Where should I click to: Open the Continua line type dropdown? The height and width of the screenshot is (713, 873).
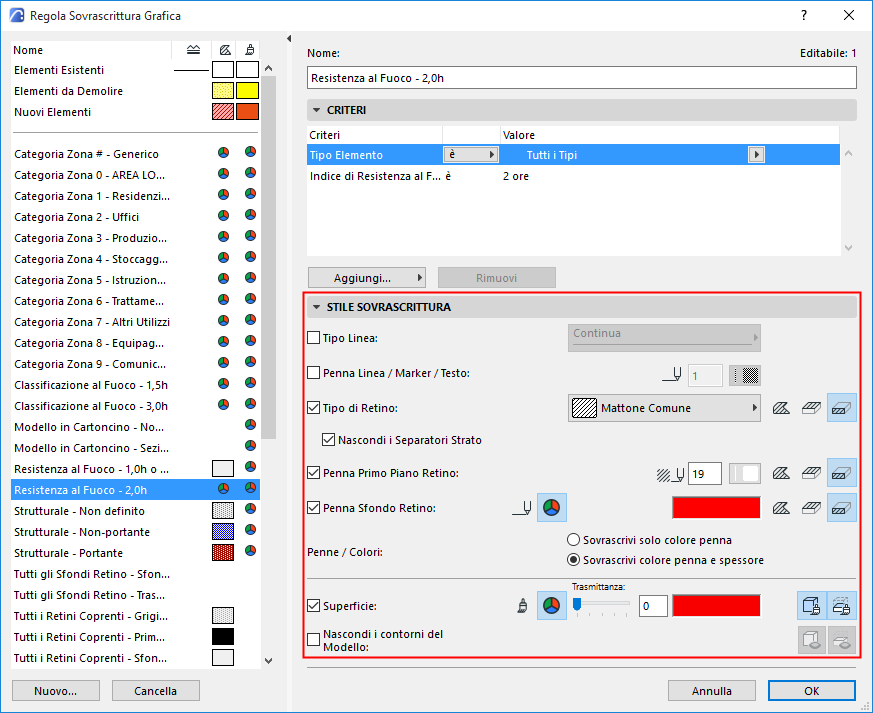tap(664, 338)
